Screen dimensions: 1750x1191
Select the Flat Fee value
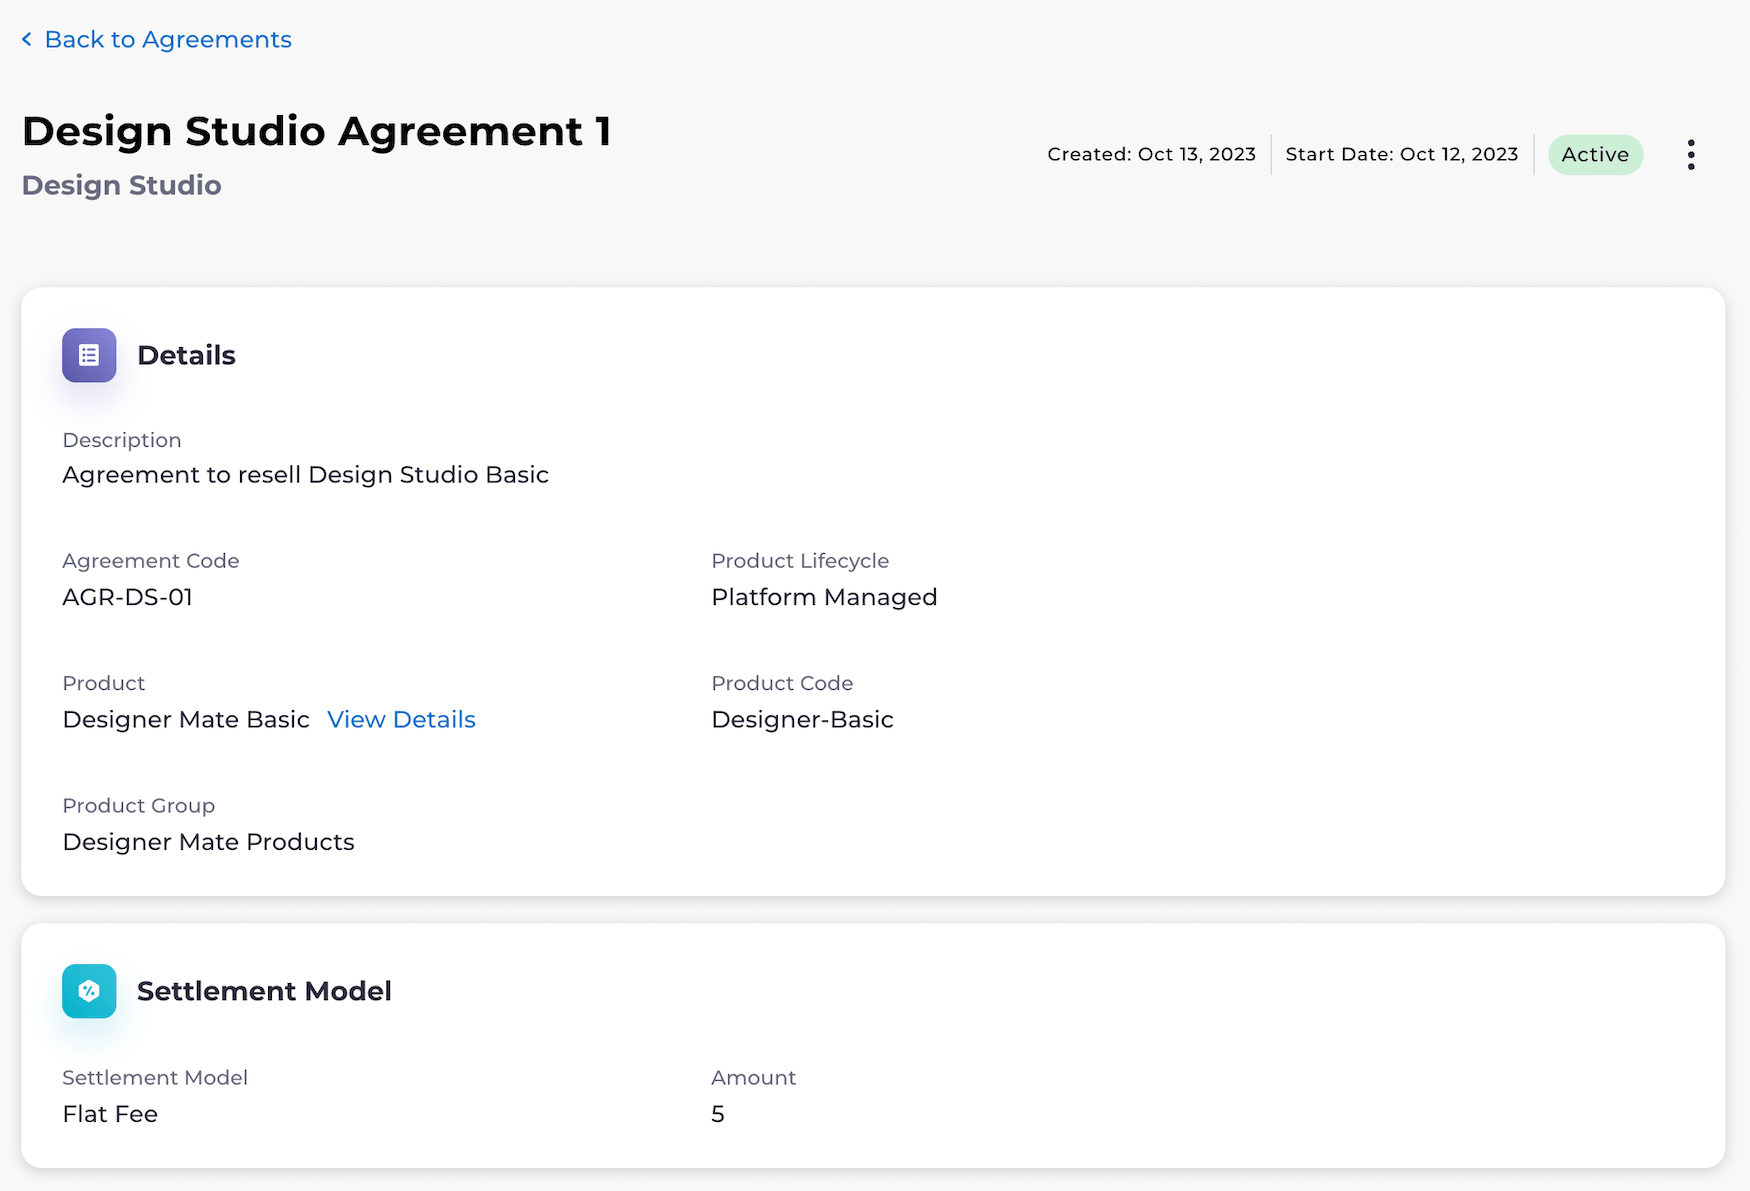click(110, 1114)
